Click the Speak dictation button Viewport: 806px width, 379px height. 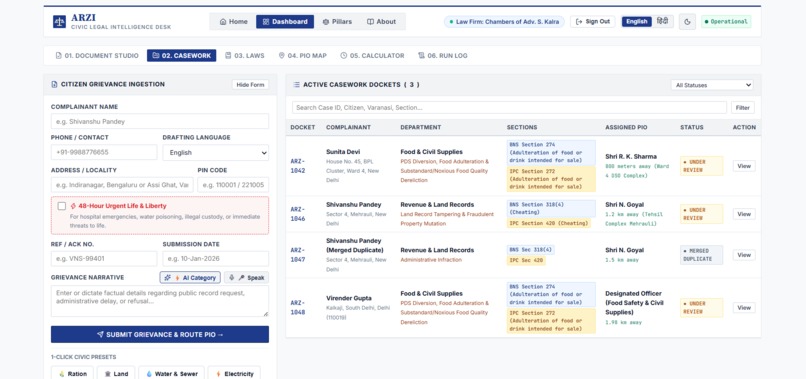point(246,277)
